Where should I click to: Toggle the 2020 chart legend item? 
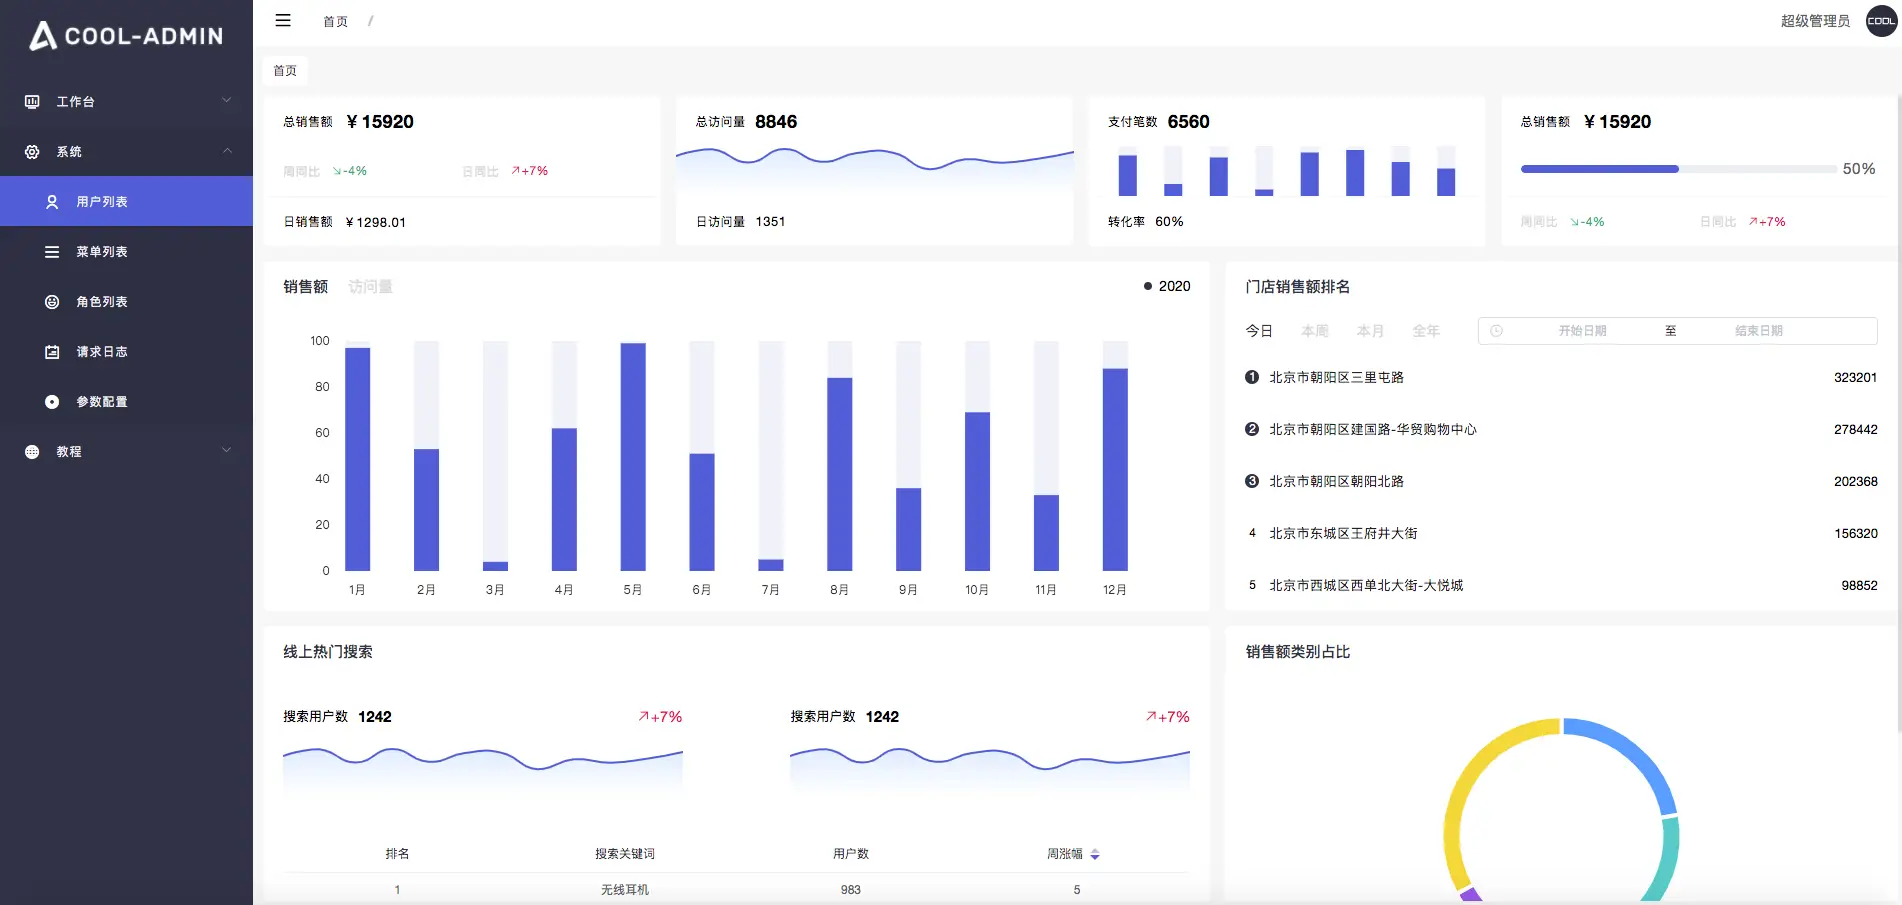click(x=1166, y=286)
